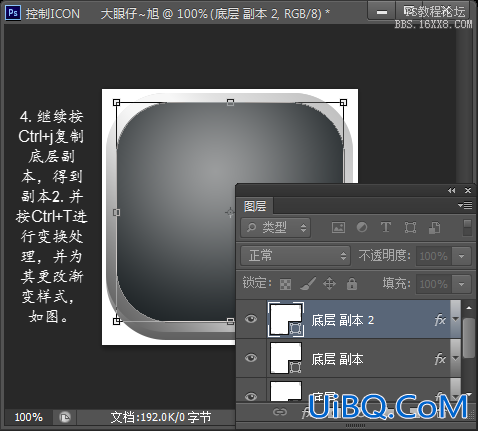Minimize the document window
The image size is (478, 431).
click(x=382, y=12)
